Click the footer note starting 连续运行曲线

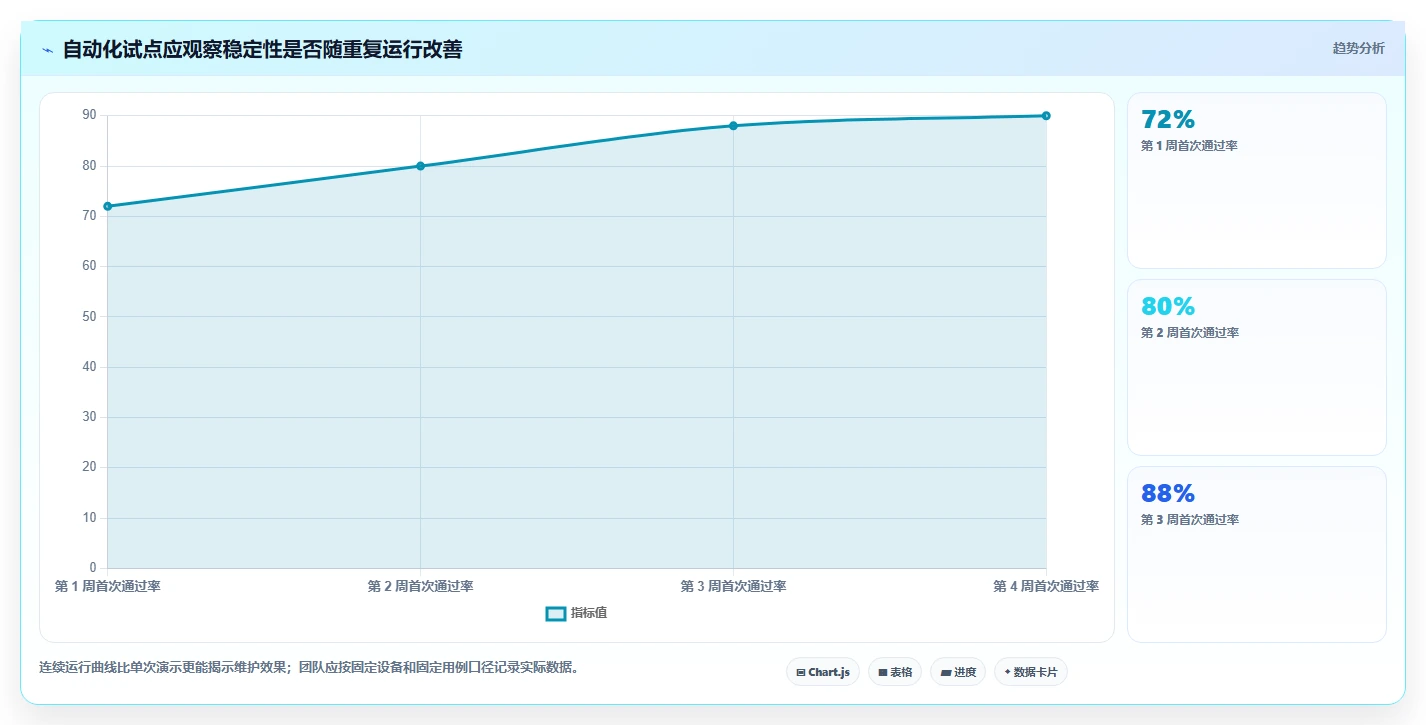(x=309, y=667)
